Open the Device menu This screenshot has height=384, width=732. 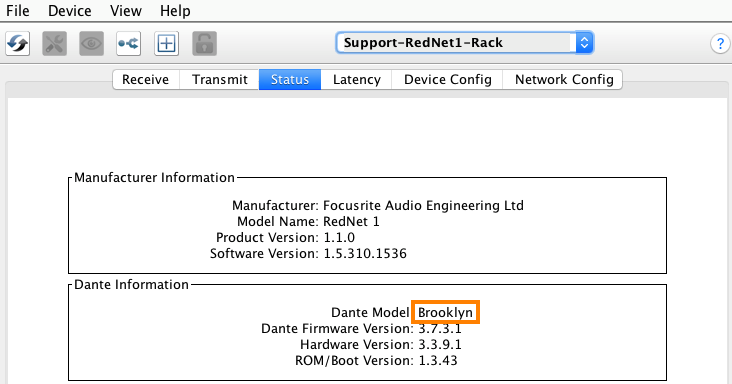pyautogui.click(x=70, y=11)
